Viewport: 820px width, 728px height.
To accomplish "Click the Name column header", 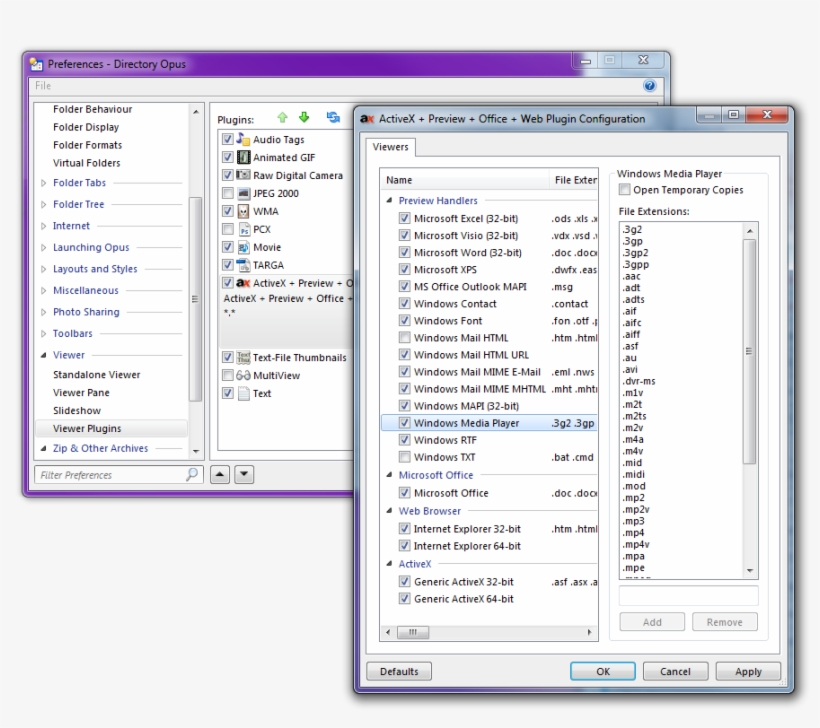I will (x=465, y=180).
